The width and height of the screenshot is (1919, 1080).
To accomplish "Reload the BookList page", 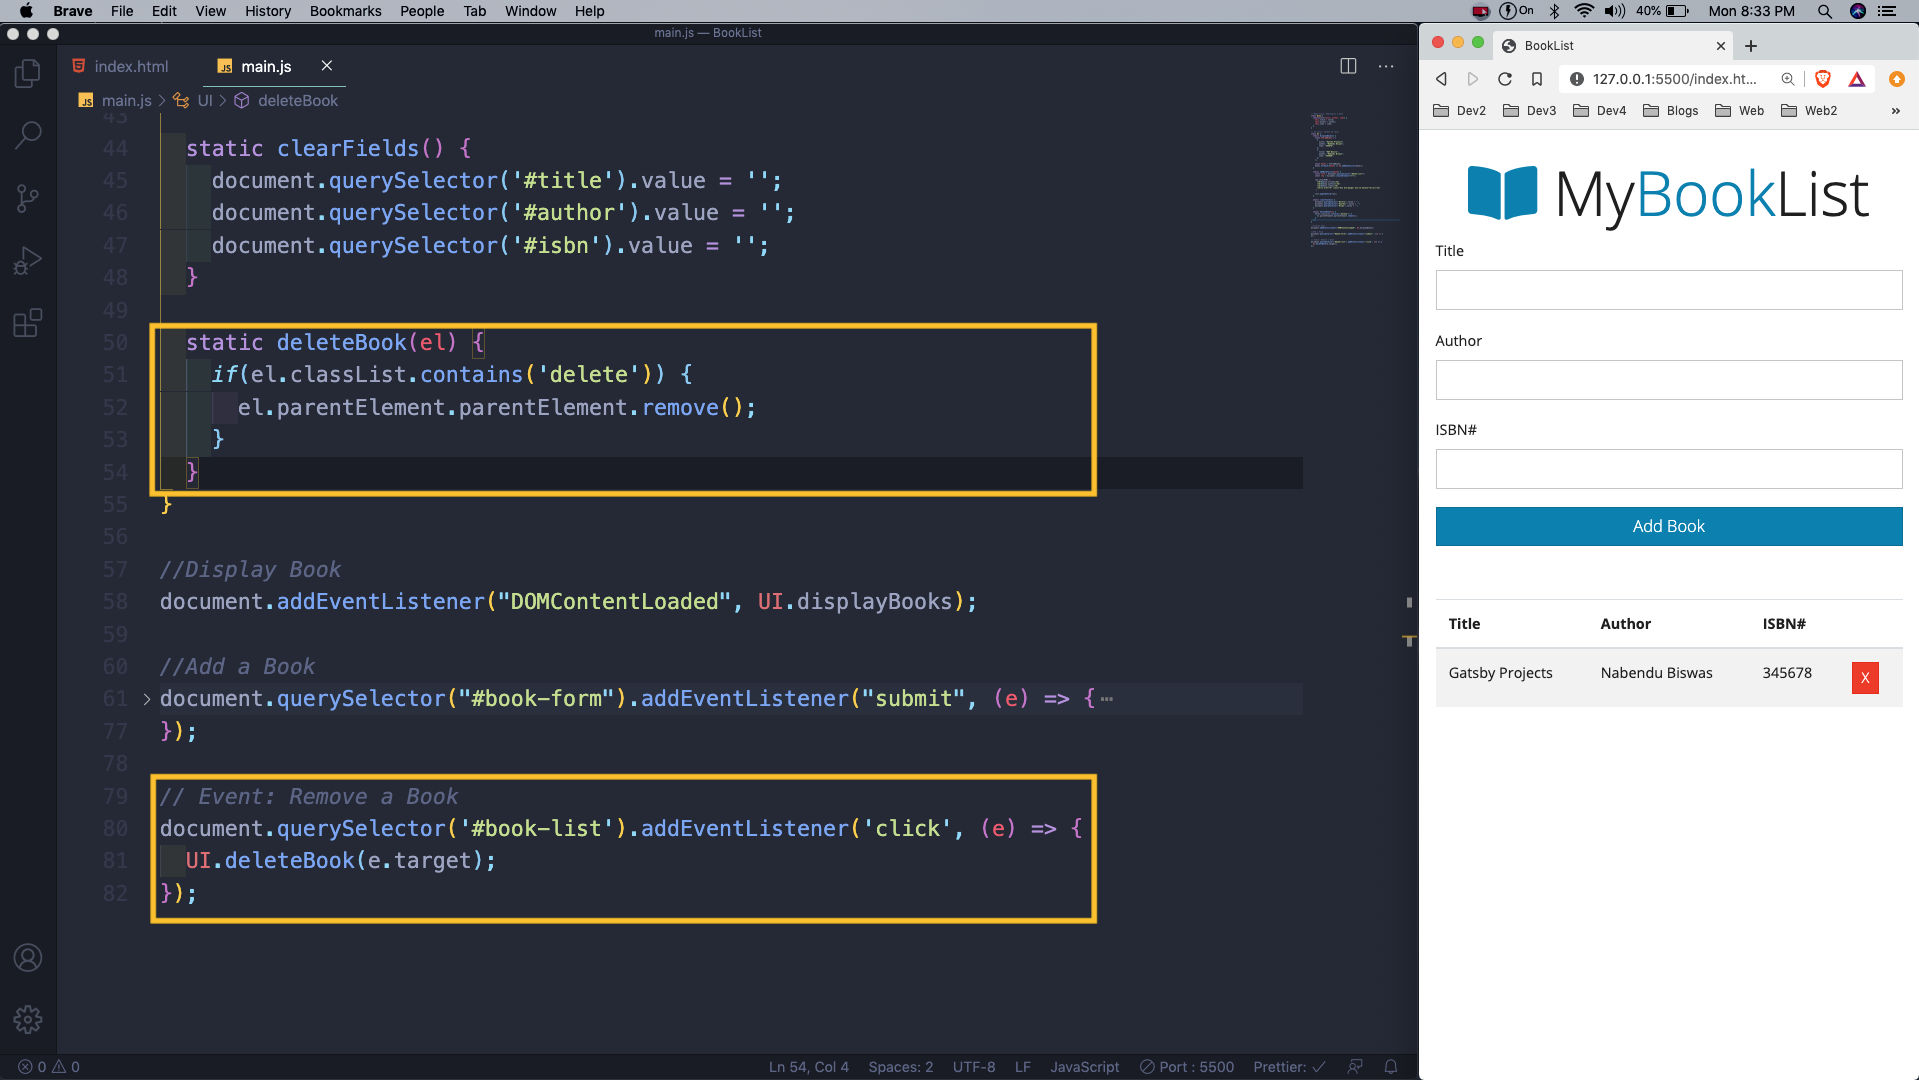I will point(1505,79).
